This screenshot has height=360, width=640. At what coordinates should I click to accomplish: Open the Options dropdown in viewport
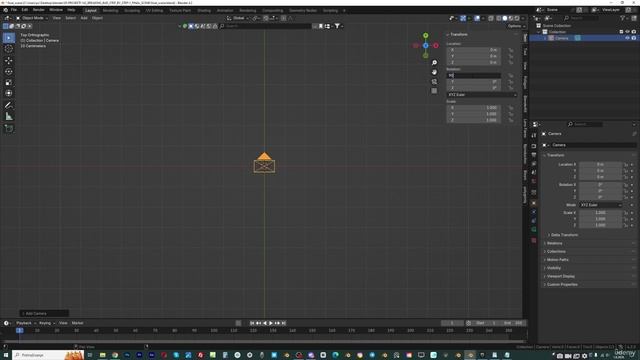516,26
